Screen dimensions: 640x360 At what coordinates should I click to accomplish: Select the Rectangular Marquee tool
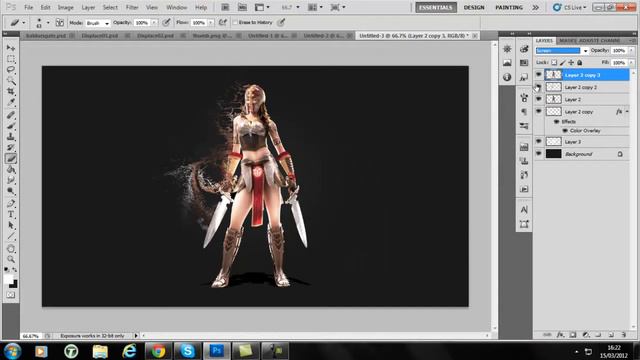[x=11, y=59]
